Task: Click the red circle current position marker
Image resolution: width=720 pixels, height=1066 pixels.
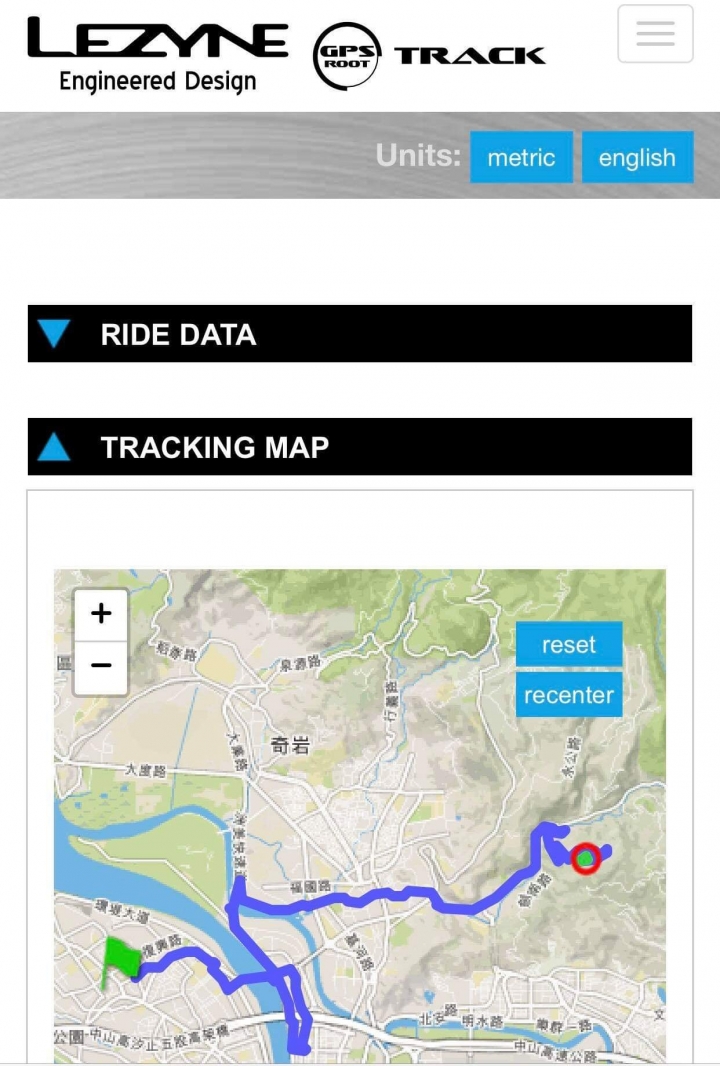Action: coord(585,859)
